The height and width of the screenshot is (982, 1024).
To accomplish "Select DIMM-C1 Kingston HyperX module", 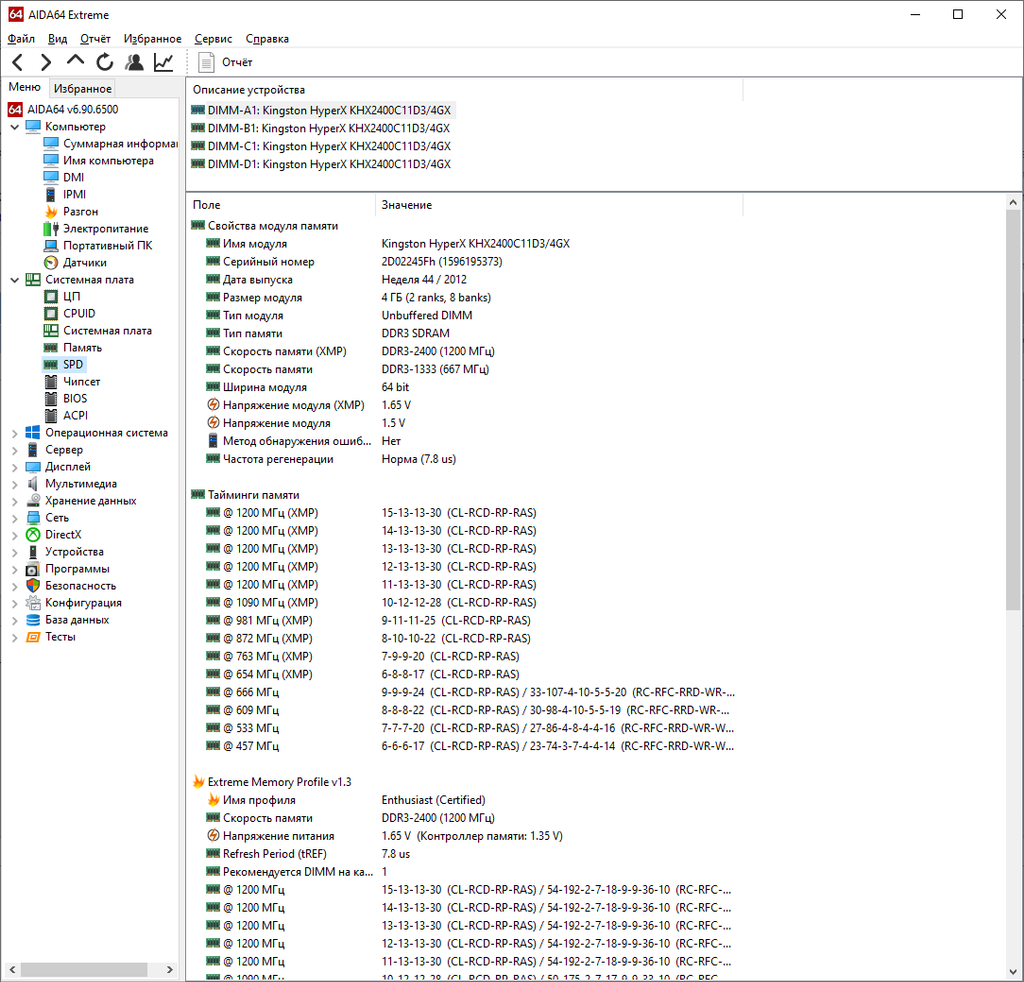I will coord(321,146).
